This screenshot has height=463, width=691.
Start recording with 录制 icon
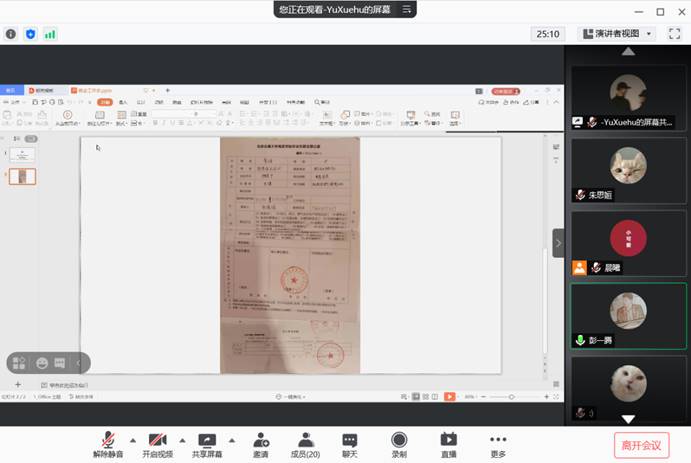(399, 443)
